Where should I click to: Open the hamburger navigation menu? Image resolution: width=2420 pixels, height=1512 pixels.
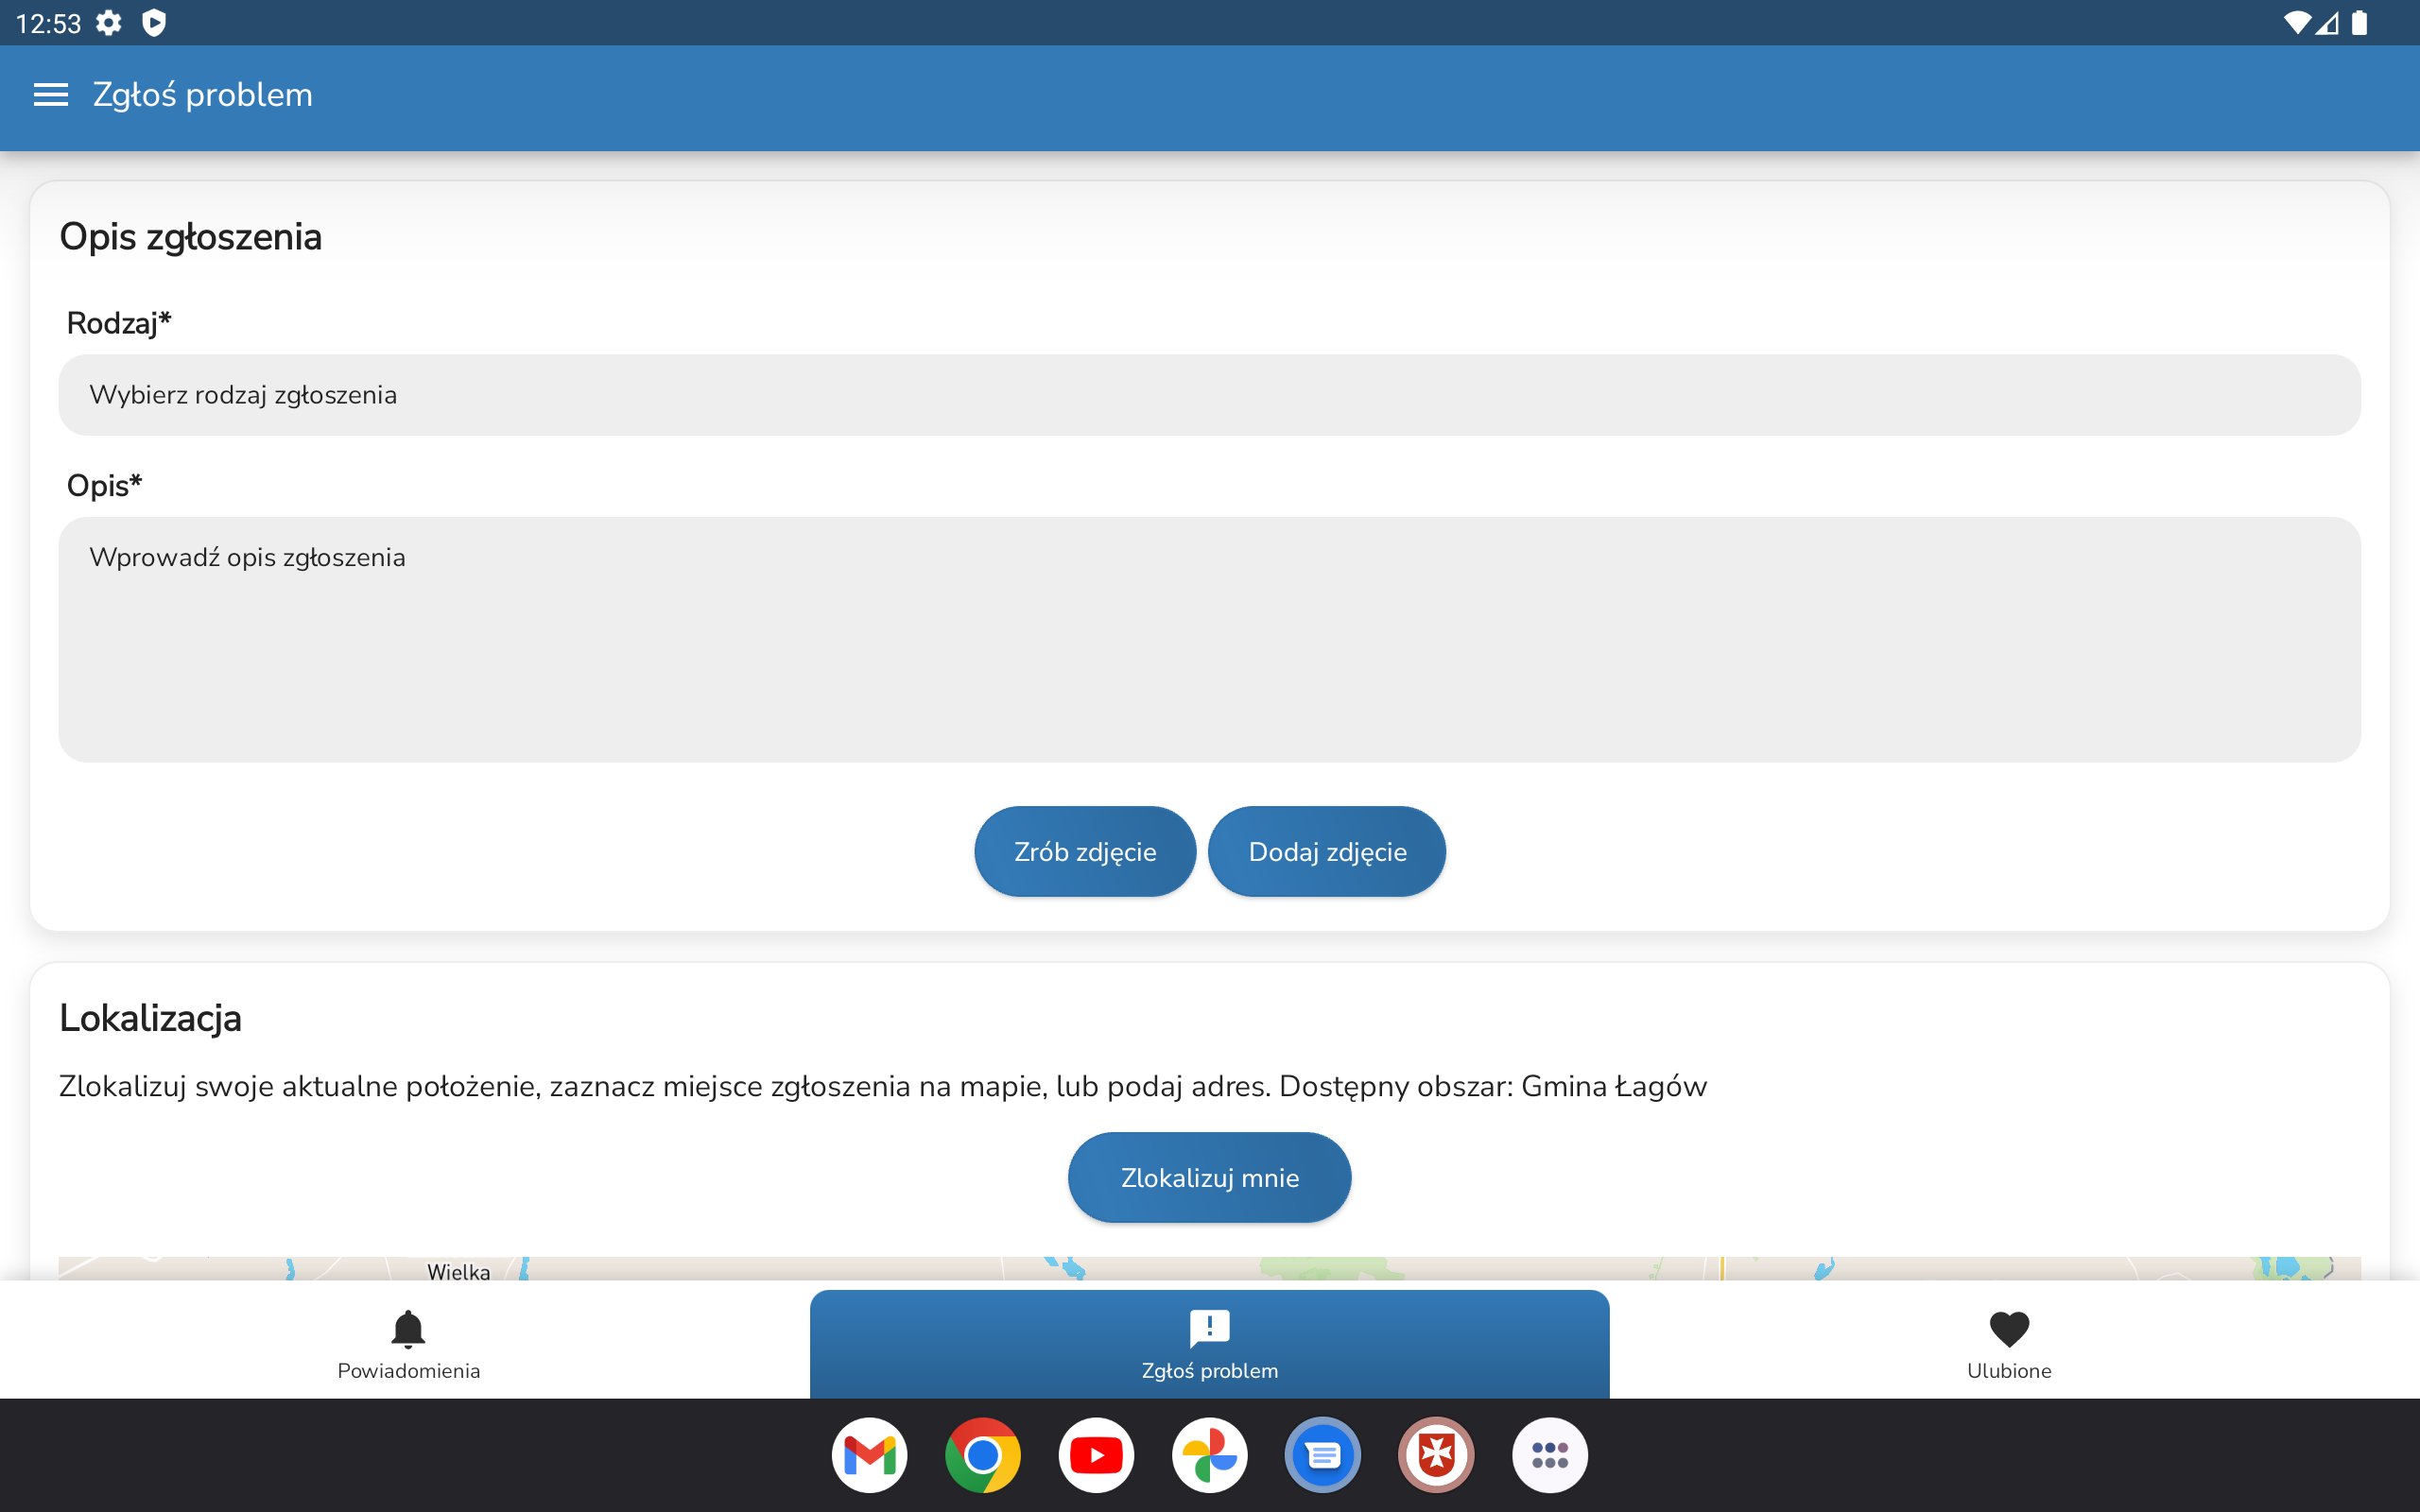[51, 95]
